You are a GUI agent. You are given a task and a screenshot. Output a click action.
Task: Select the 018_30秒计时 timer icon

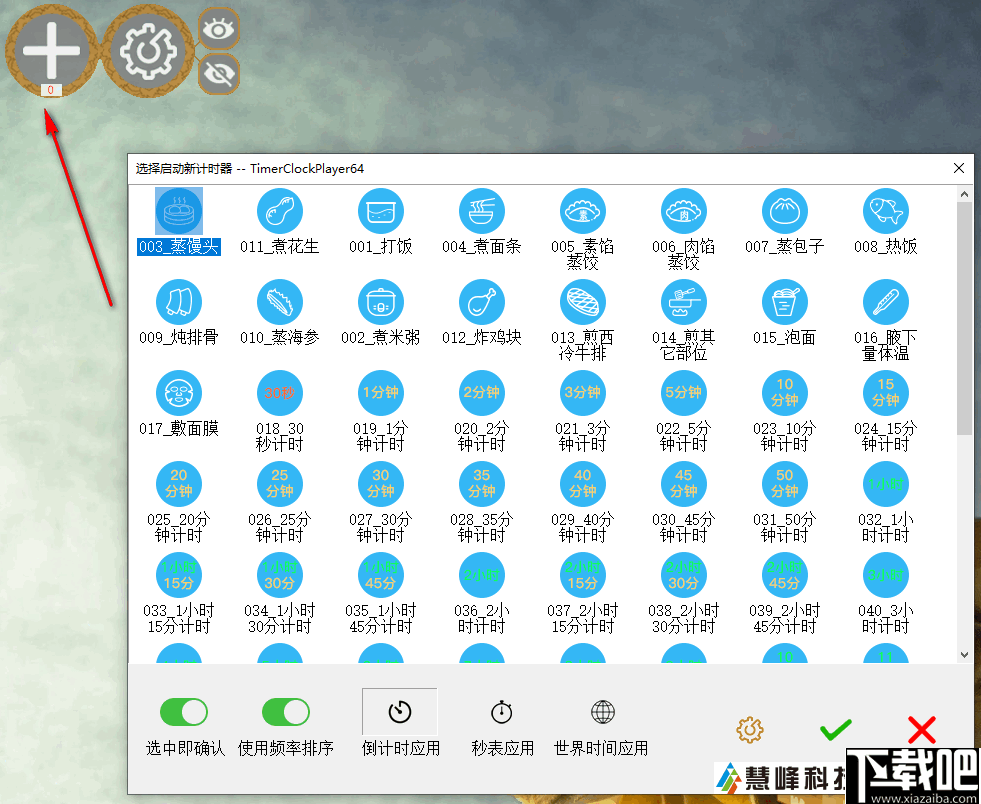(279, 393)
